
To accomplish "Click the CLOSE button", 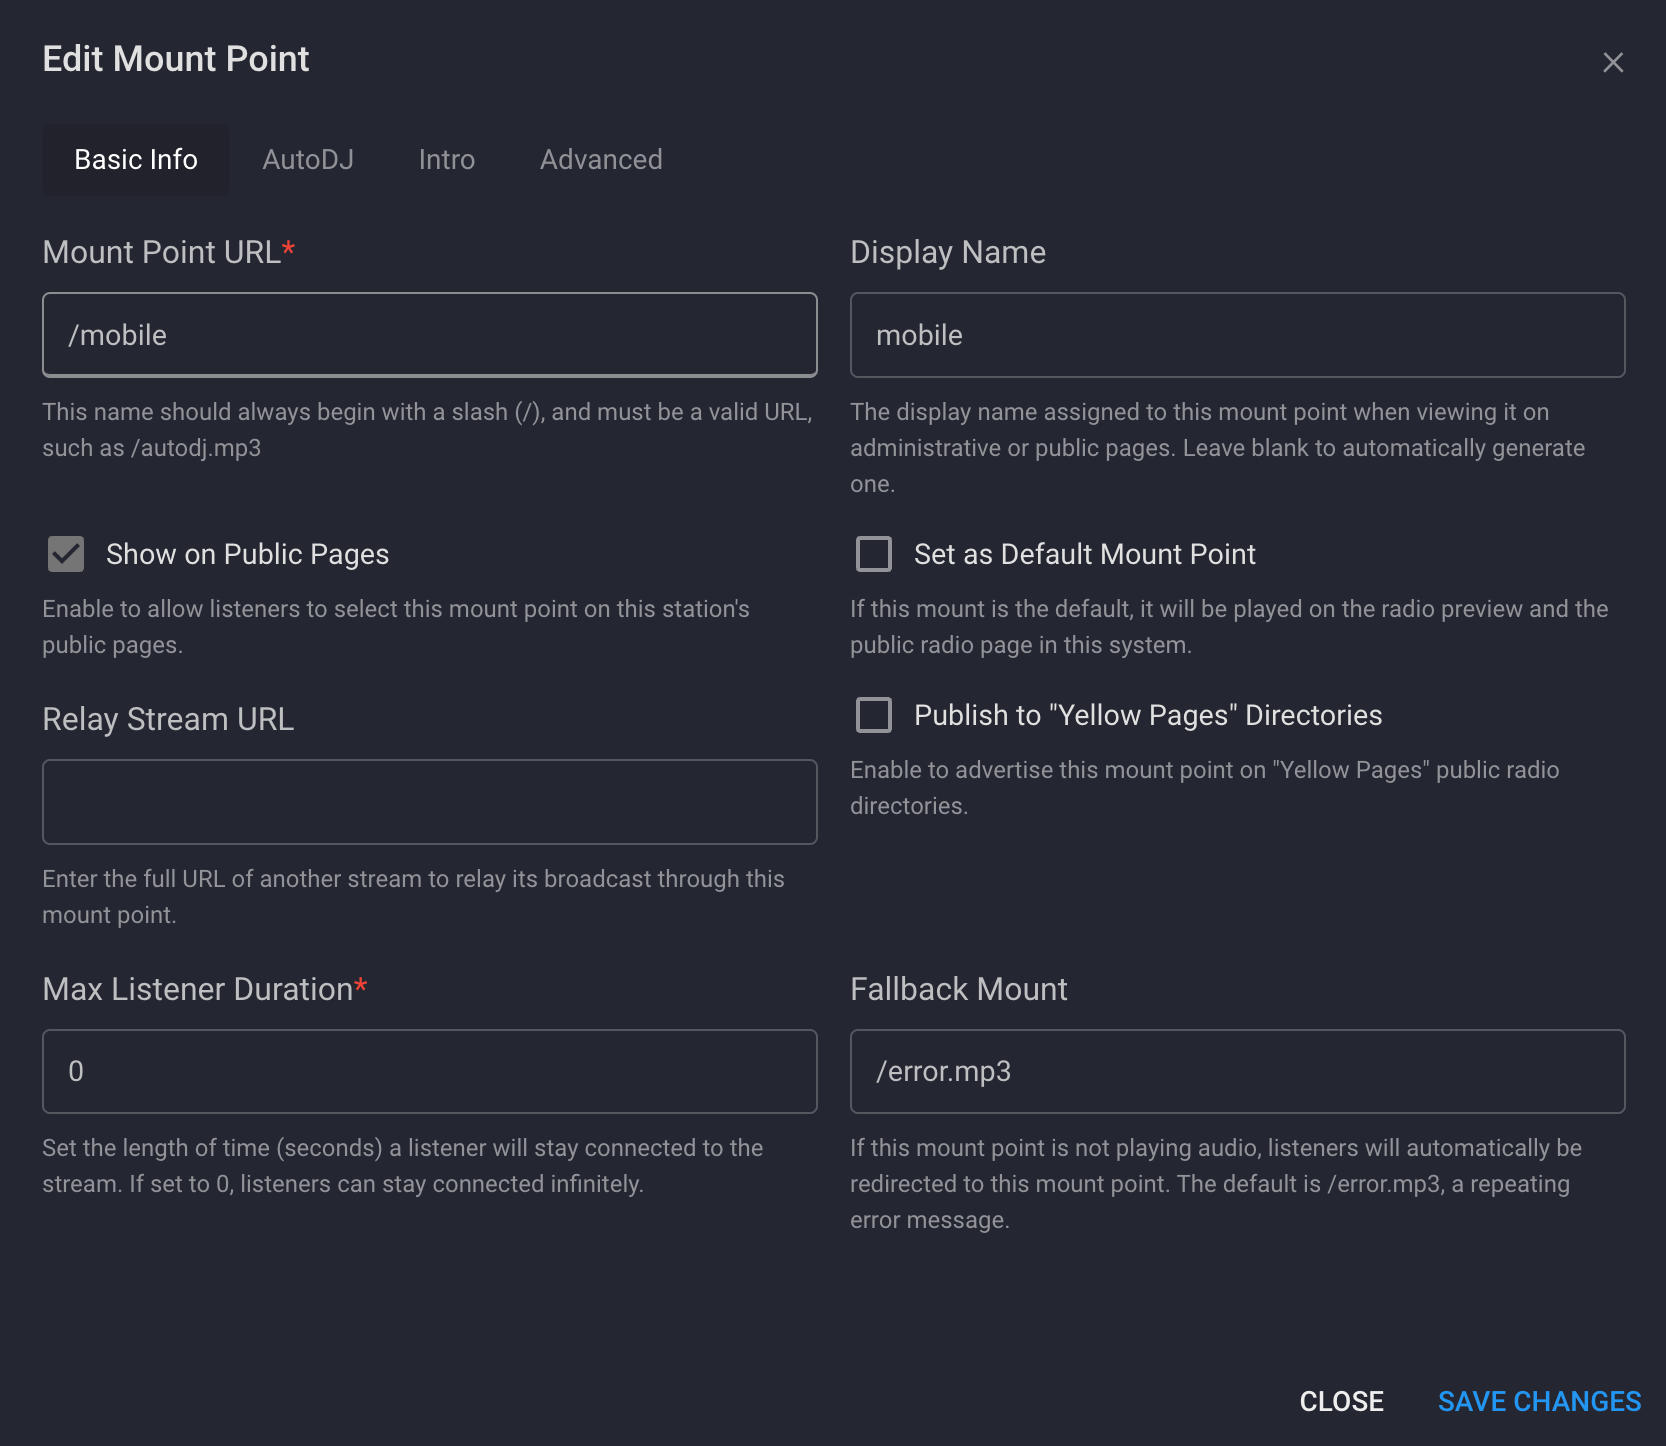I will tap(1342, 1401).
